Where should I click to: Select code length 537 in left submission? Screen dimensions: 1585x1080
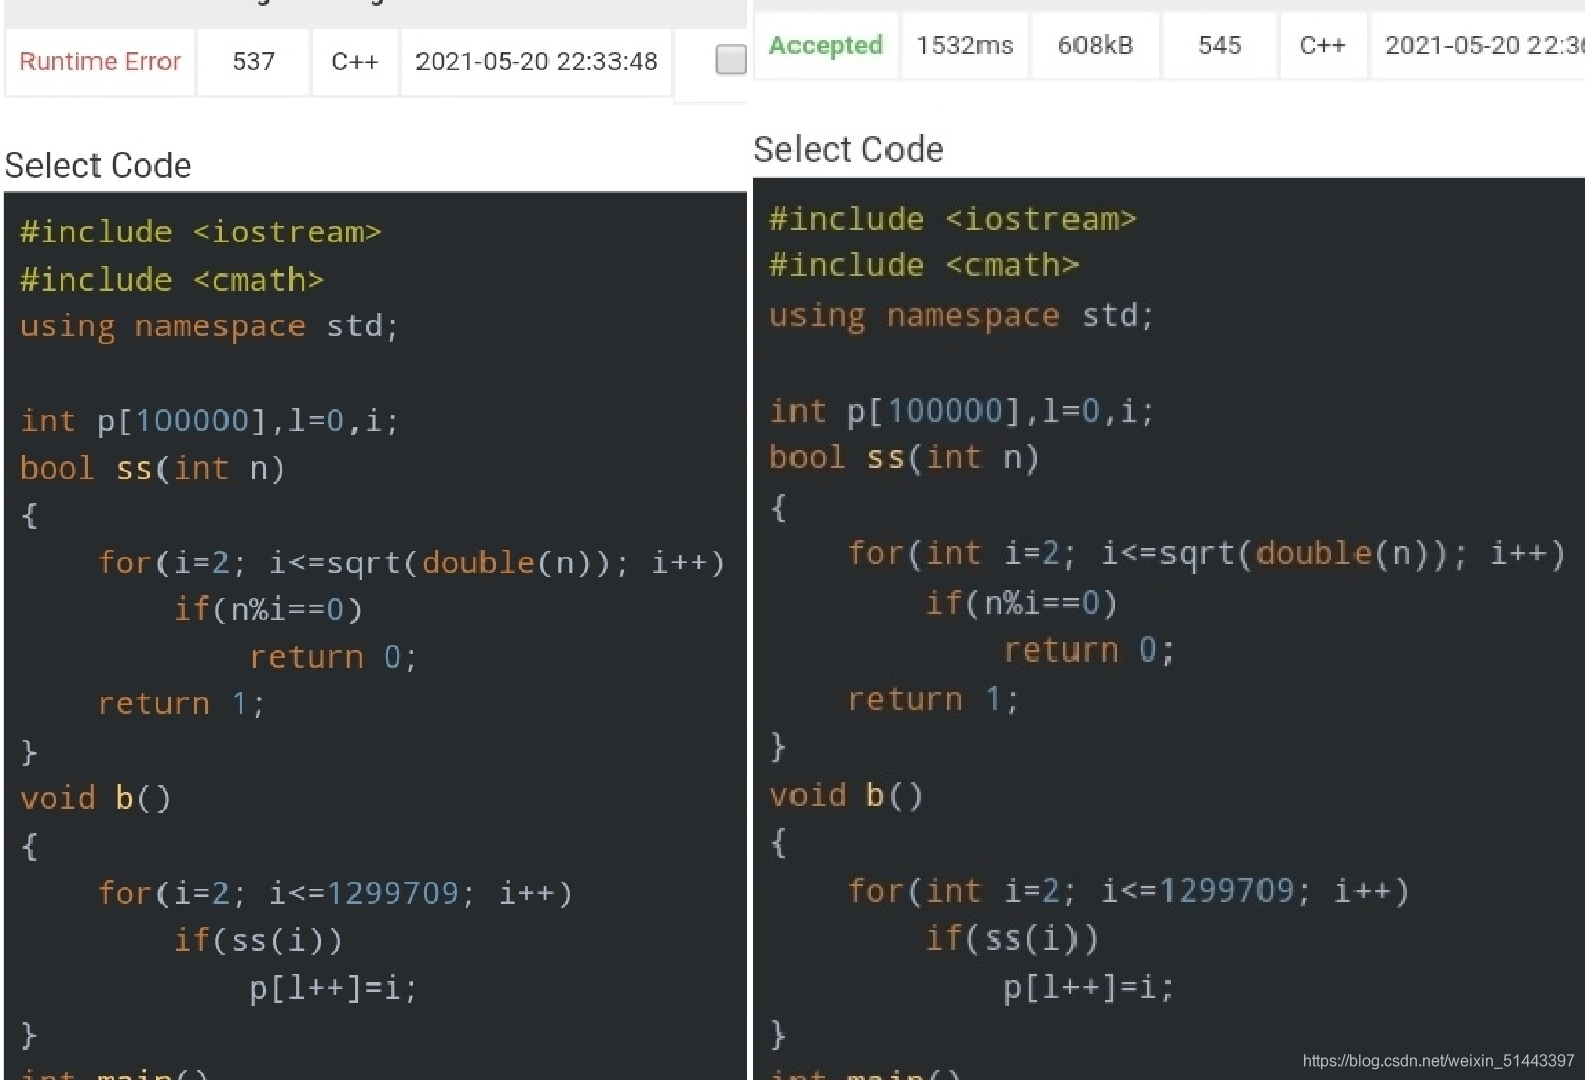[x=253, y=61]
